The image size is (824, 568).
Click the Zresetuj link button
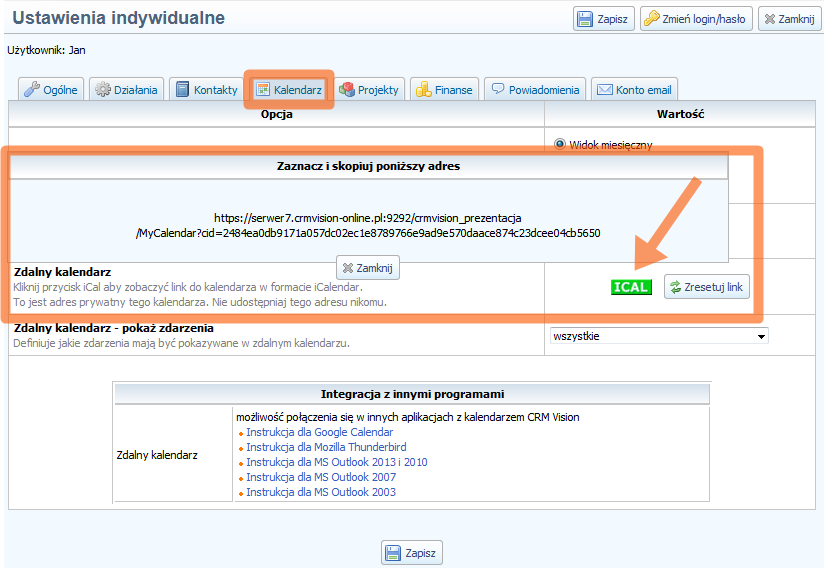[706, 287]
